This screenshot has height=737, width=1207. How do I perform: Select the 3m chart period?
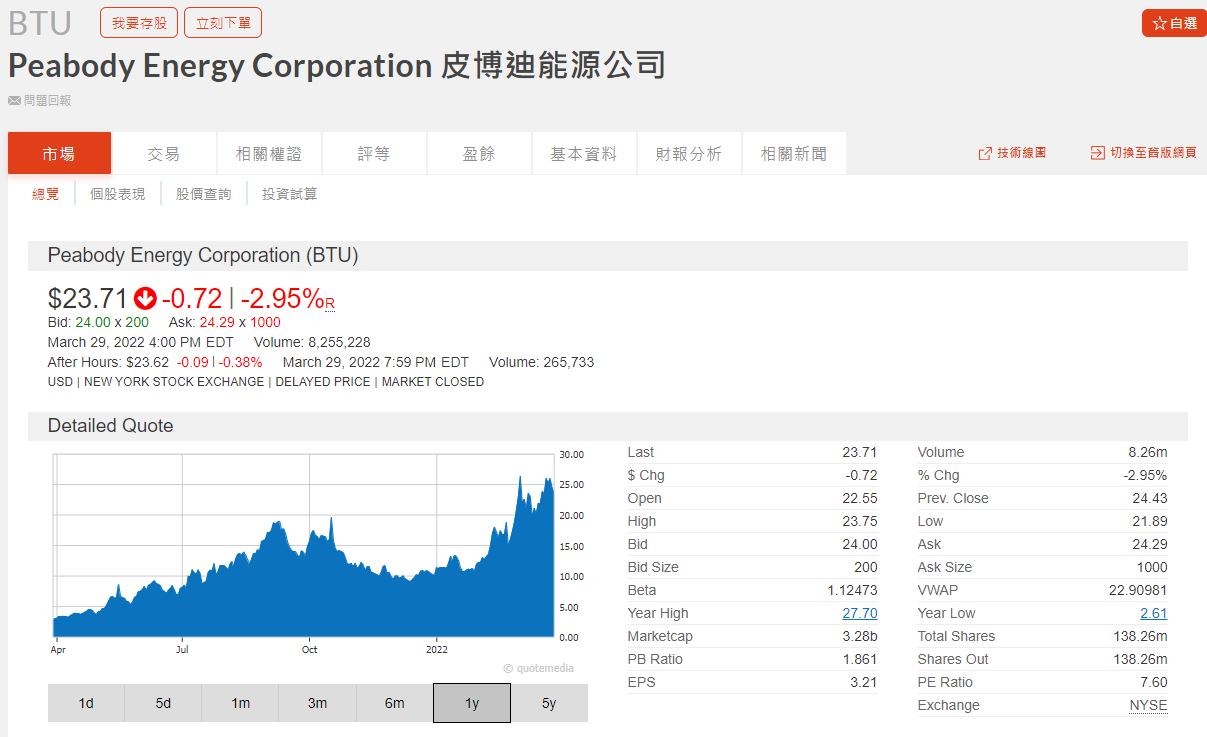pyautogui.click(x=317, y=703)
